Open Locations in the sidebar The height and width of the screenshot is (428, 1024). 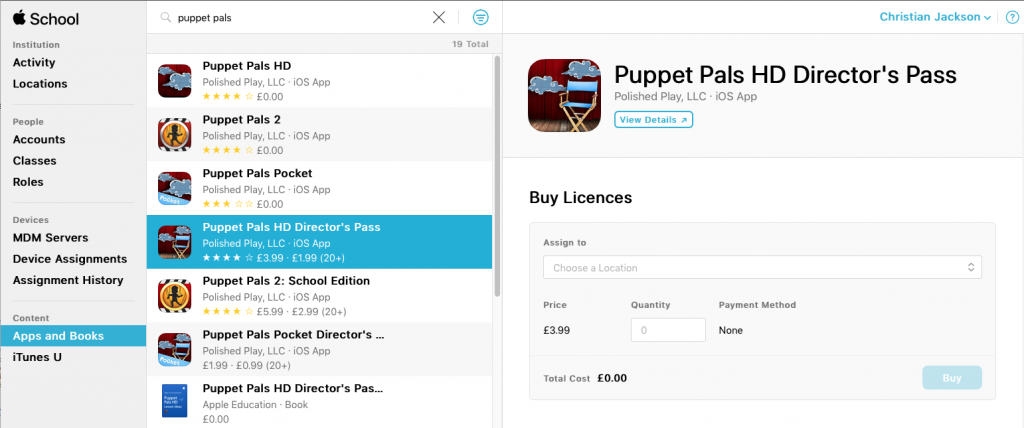click(x=40, y=84)
